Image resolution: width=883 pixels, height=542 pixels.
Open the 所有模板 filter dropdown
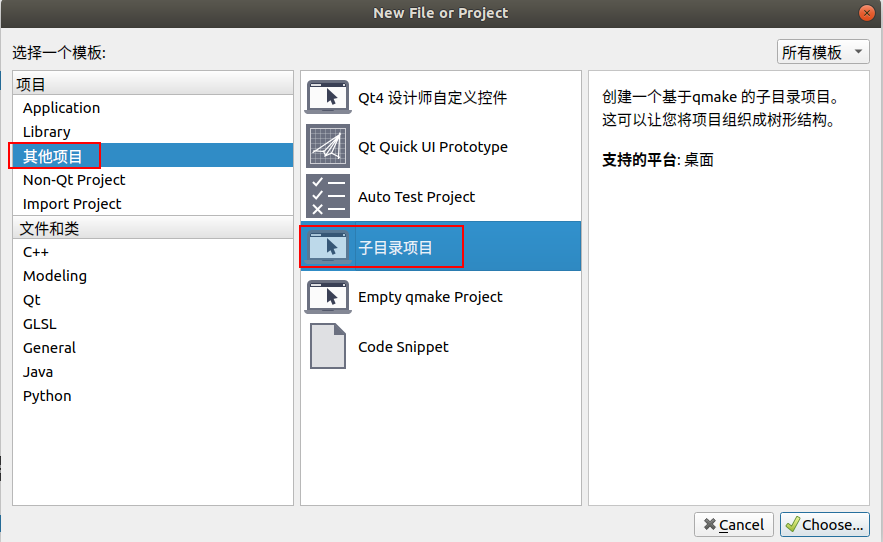(823, 52)
